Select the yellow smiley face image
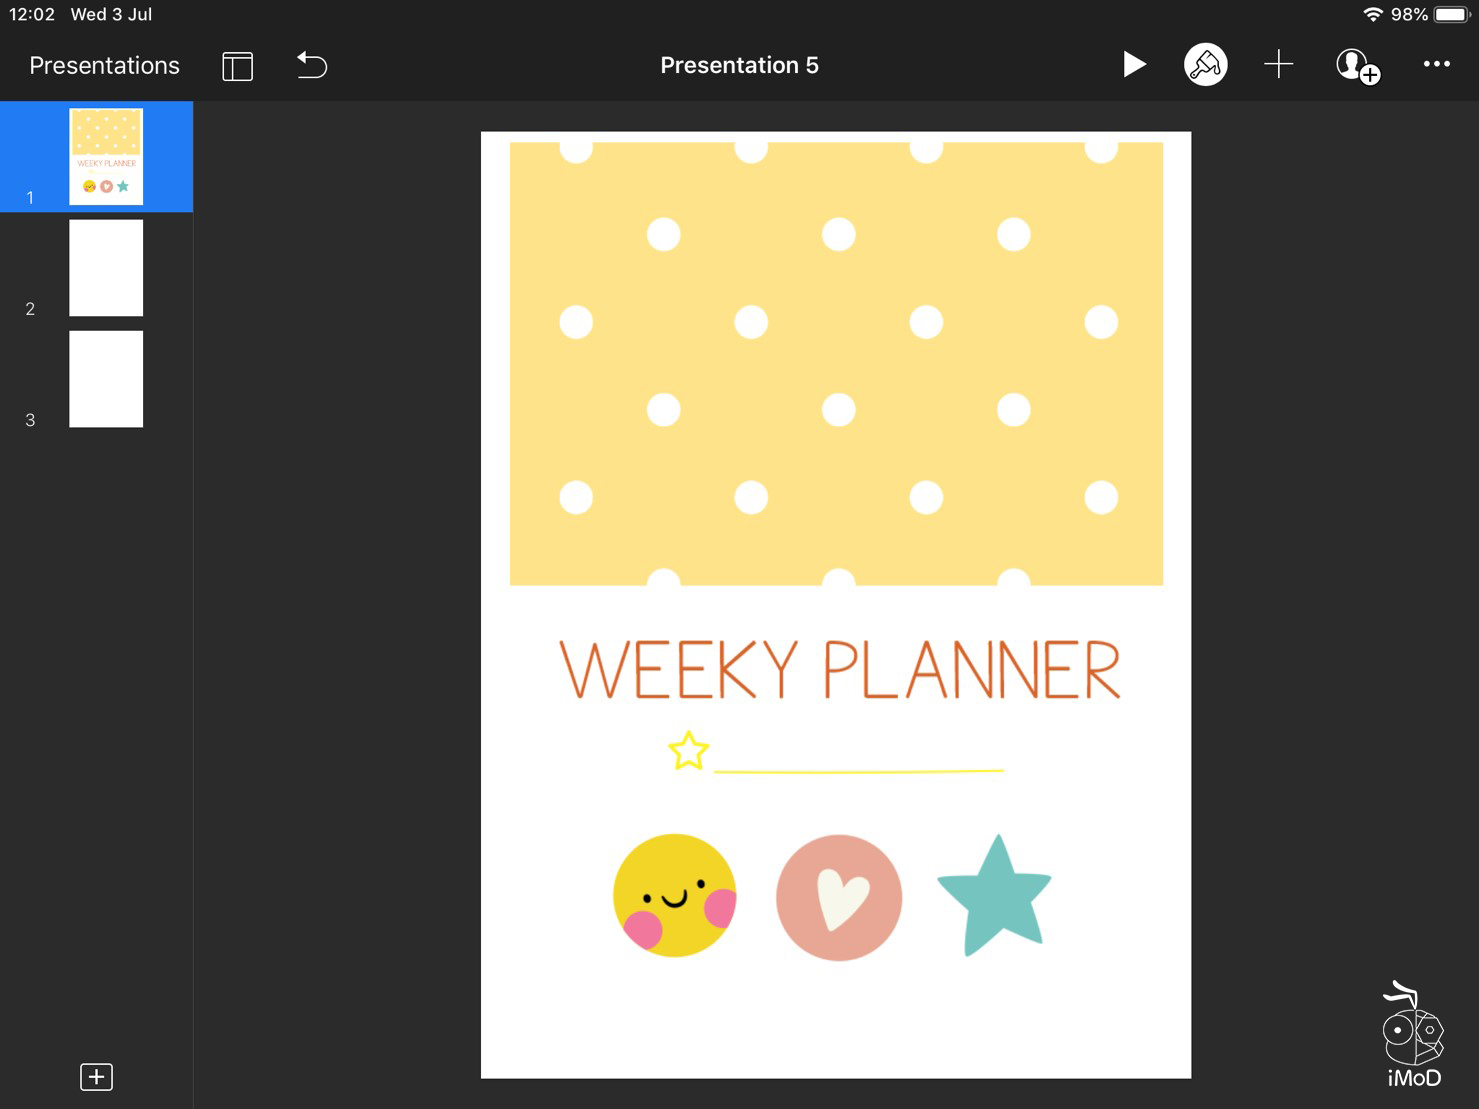The height and width of the screenshot is (1109, 1479). click(675, 896)
